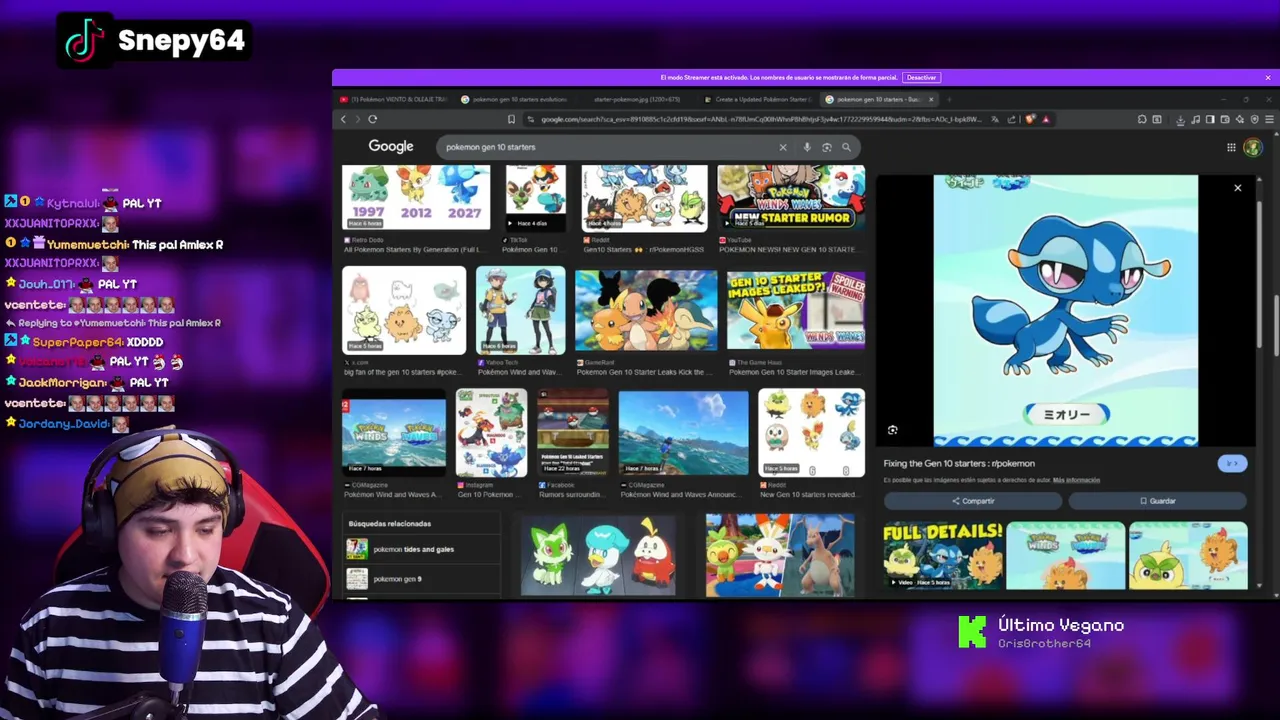1280x720 pixels.
Task: Switch to 'pokemon gen 10 starters evolution' tab
Action: (515, 99)
